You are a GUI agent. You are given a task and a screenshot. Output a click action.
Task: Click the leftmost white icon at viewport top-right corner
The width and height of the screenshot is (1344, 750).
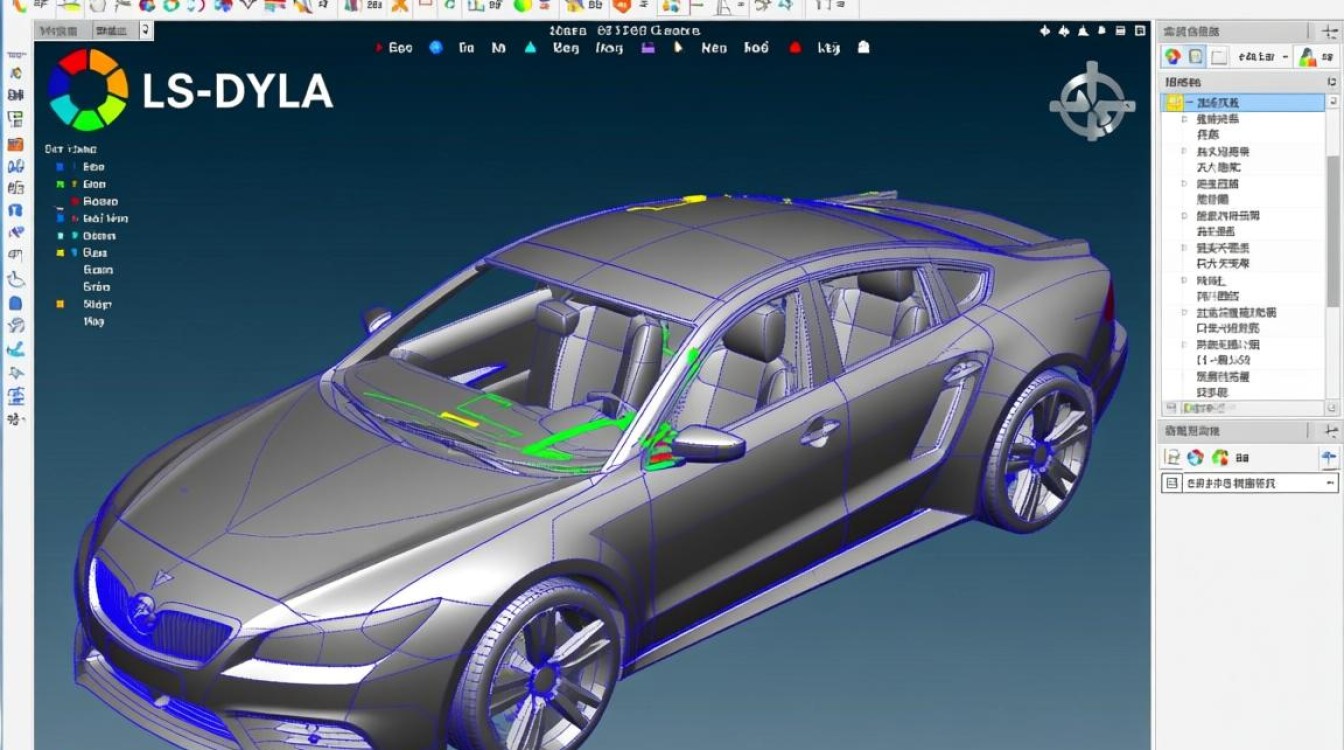1045,31
